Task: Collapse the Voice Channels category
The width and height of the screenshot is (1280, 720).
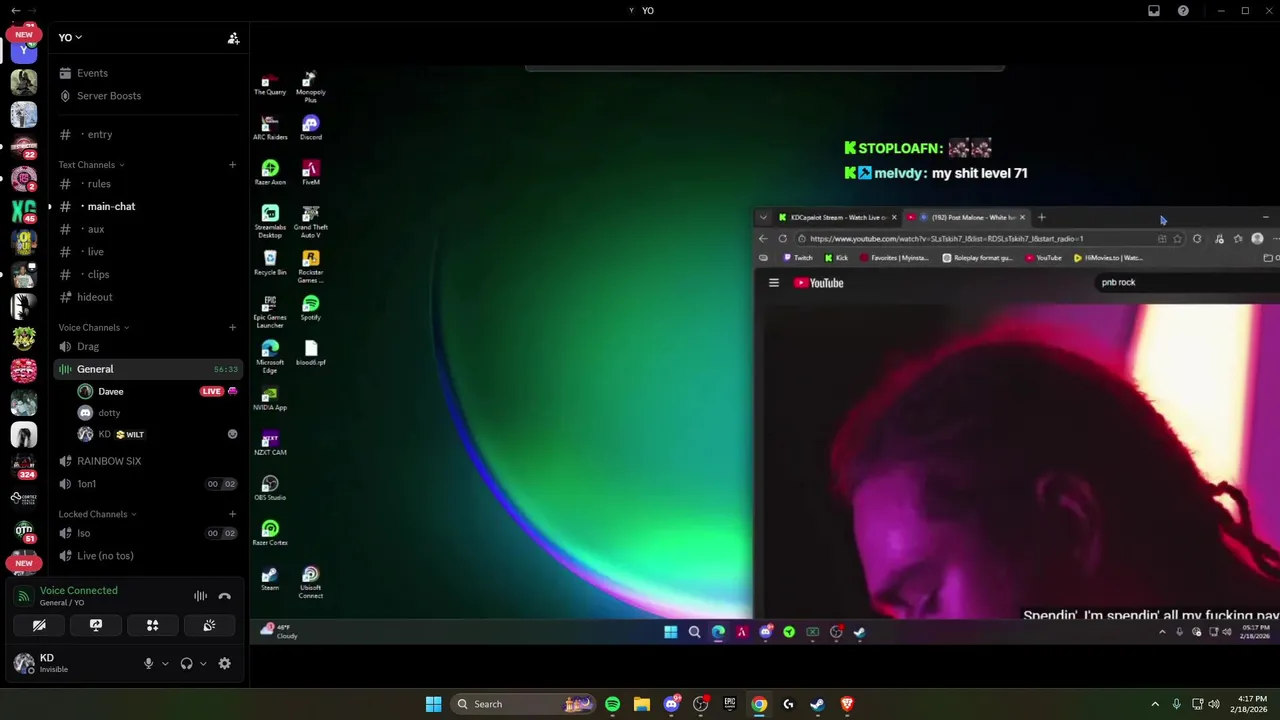Action: (93, 328)
